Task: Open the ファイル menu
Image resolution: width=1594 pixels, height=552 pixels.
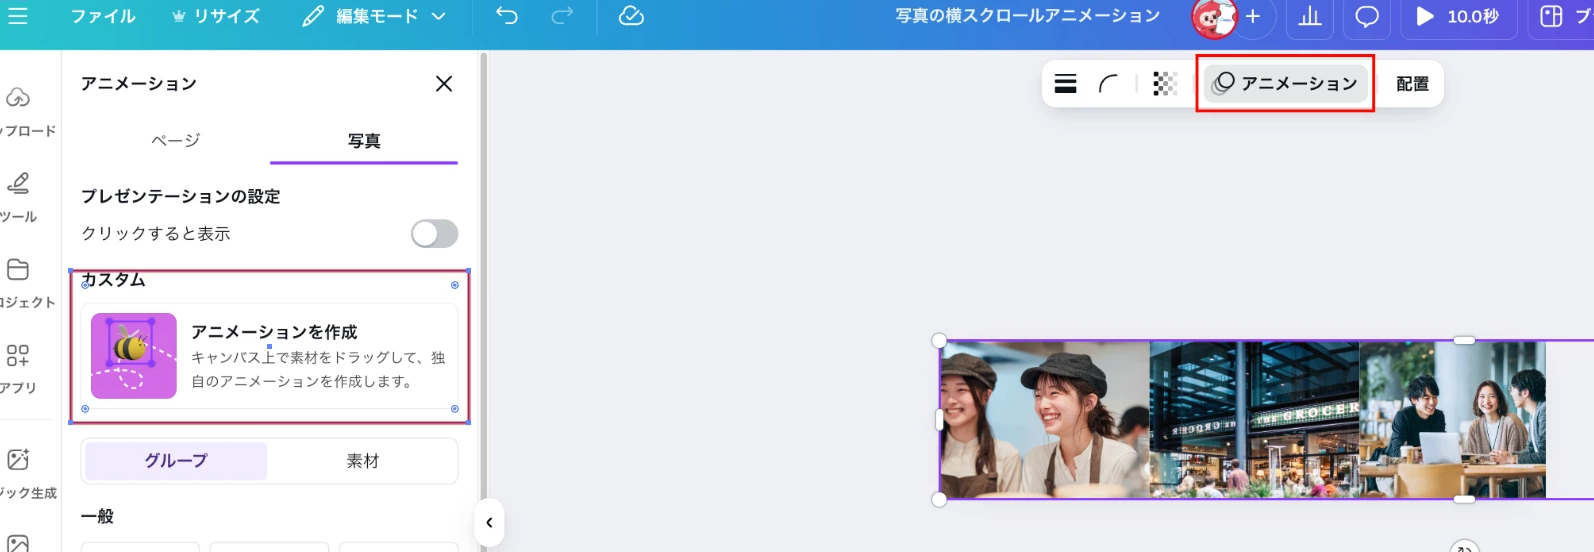Action: (x=103, y=16)
